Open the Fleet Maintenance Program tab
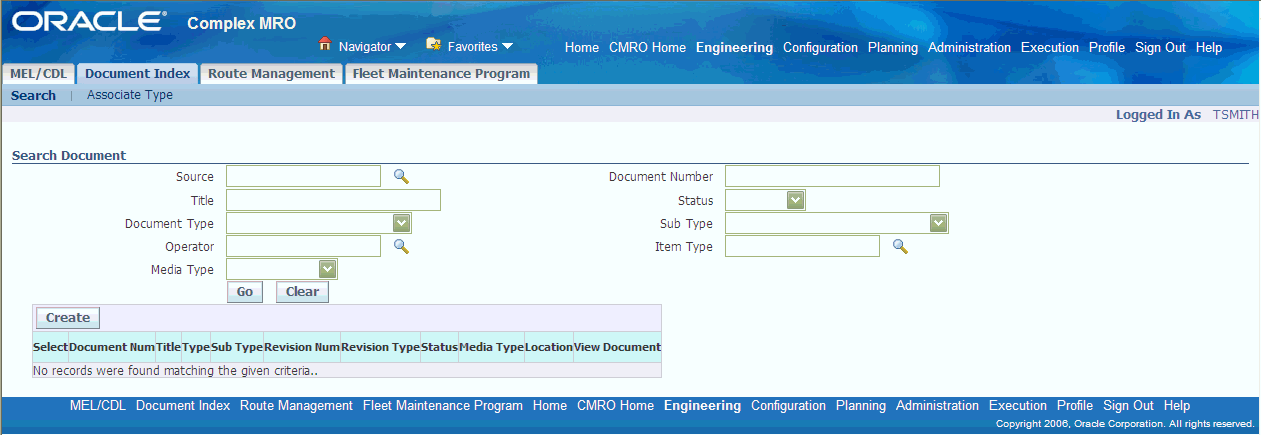1261x435 pixels. pyautogui.click(x=441, y=74)
